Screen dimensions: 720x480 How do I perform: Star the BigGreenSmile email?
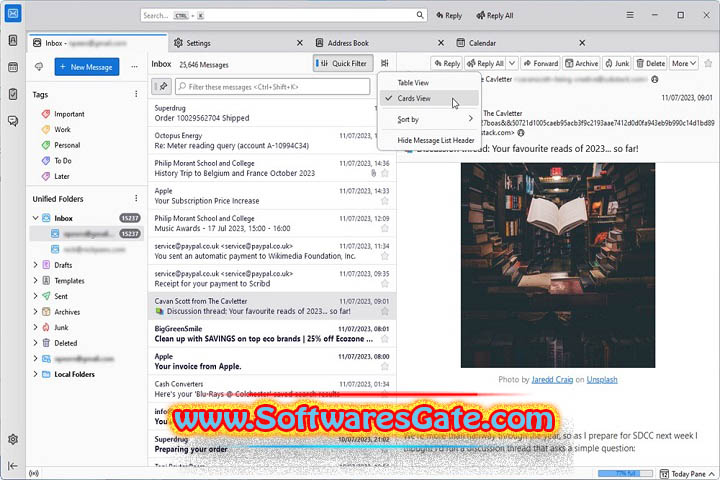385,339
